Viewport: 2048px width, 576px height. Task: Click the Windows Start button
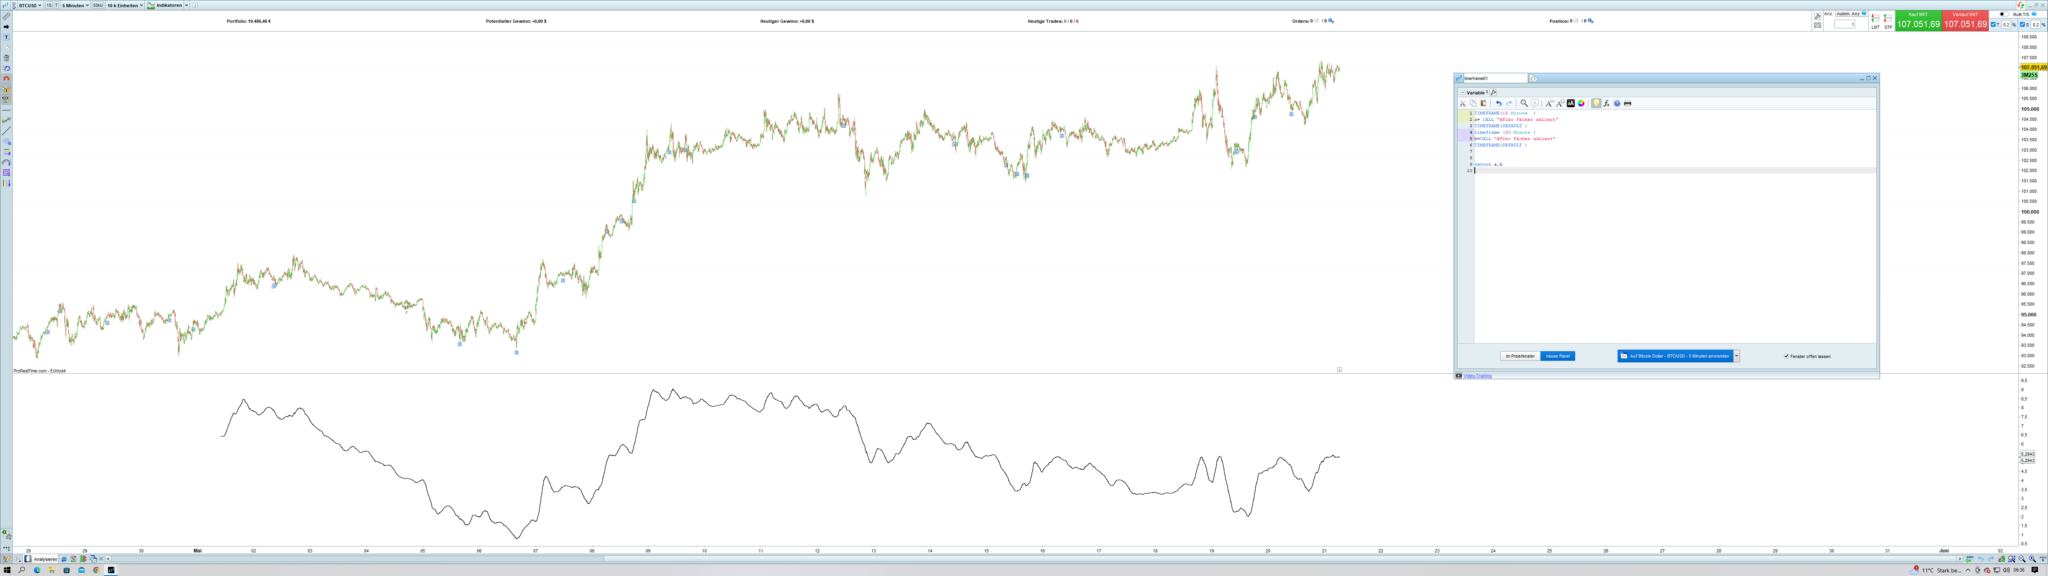(x=7, y=570)
